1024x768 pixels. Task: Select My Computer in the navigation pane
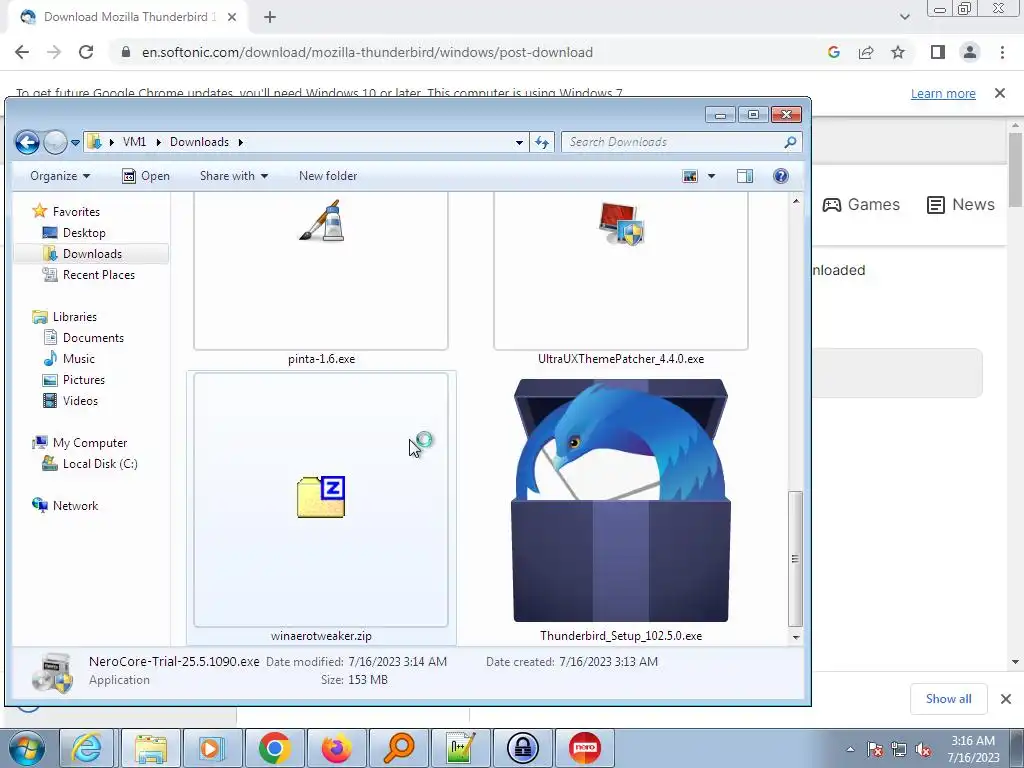89,443
